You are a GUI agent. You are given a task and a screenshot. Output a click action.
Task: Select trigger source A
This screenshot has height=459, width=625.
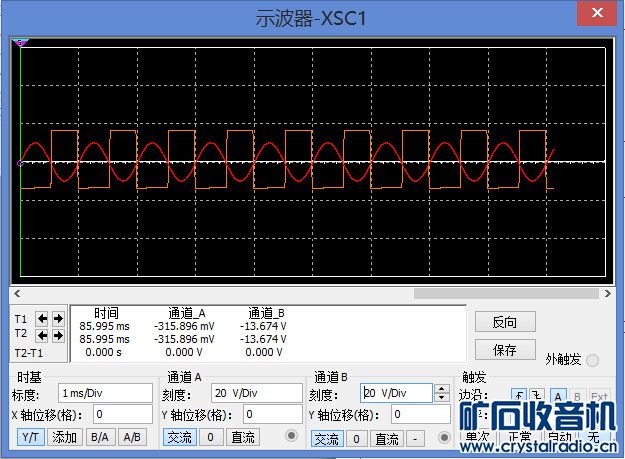[x=558, y=396]
